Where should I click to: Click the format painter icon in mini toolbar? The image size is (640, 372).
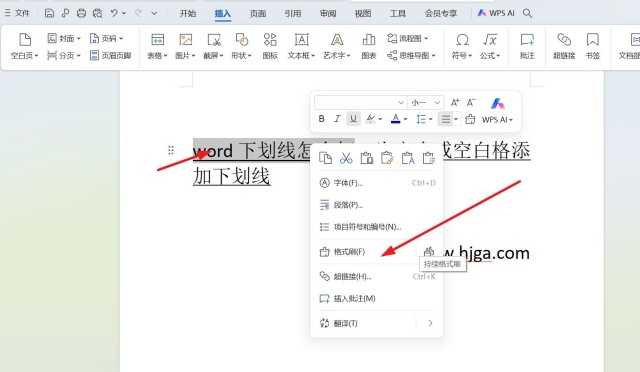(x=470, y=119)
